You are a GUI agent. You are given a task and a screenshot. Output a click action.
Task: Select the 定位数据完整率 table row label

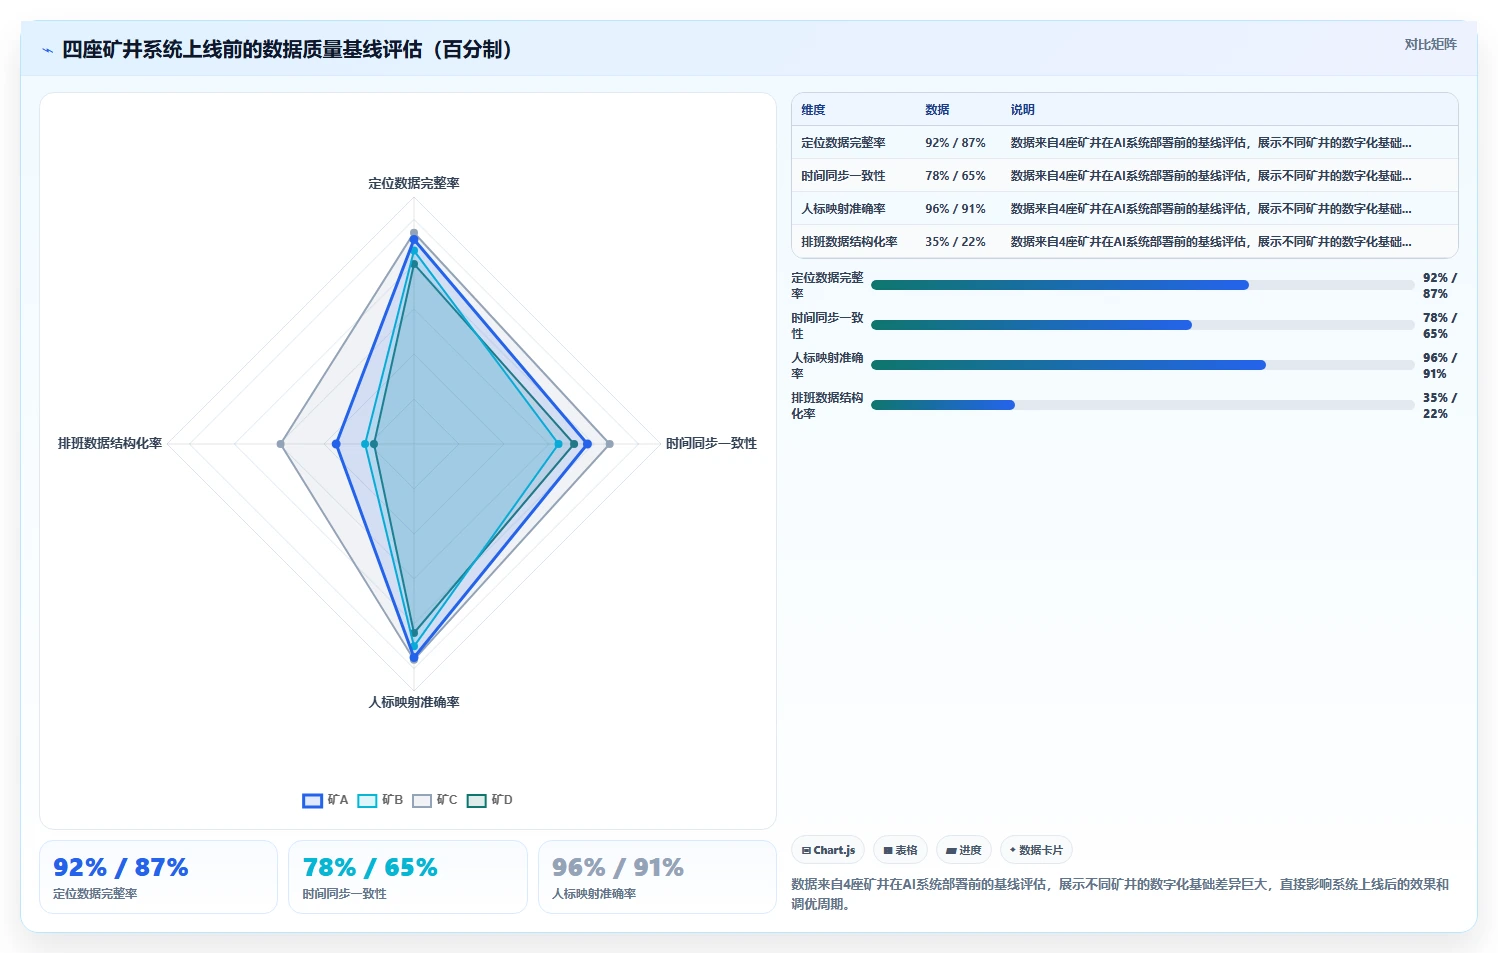pyautogui.click(x=843, y=143)
